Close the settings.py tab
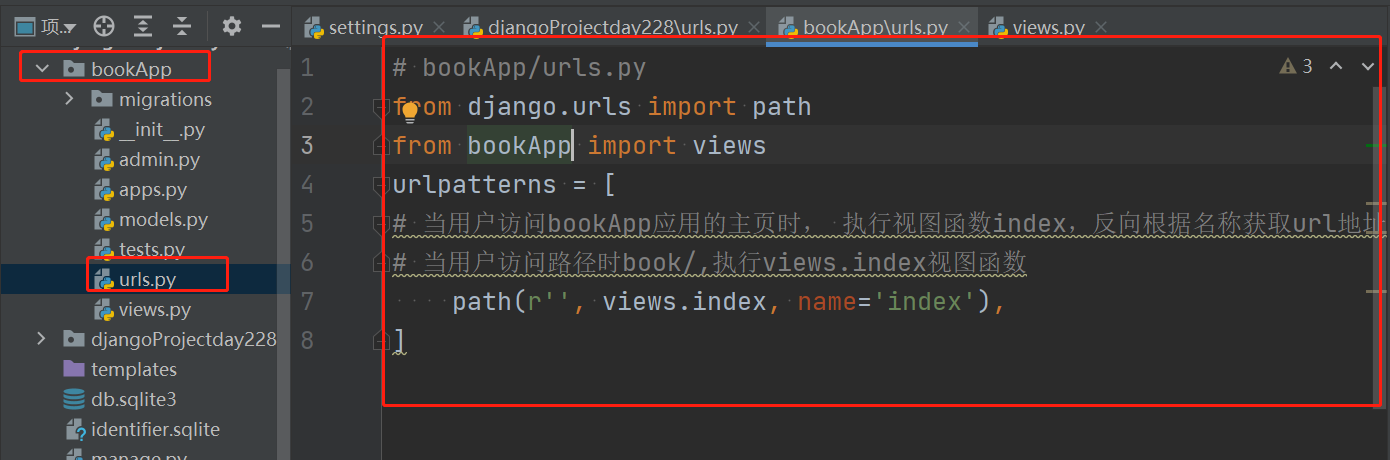 (440, 28)
